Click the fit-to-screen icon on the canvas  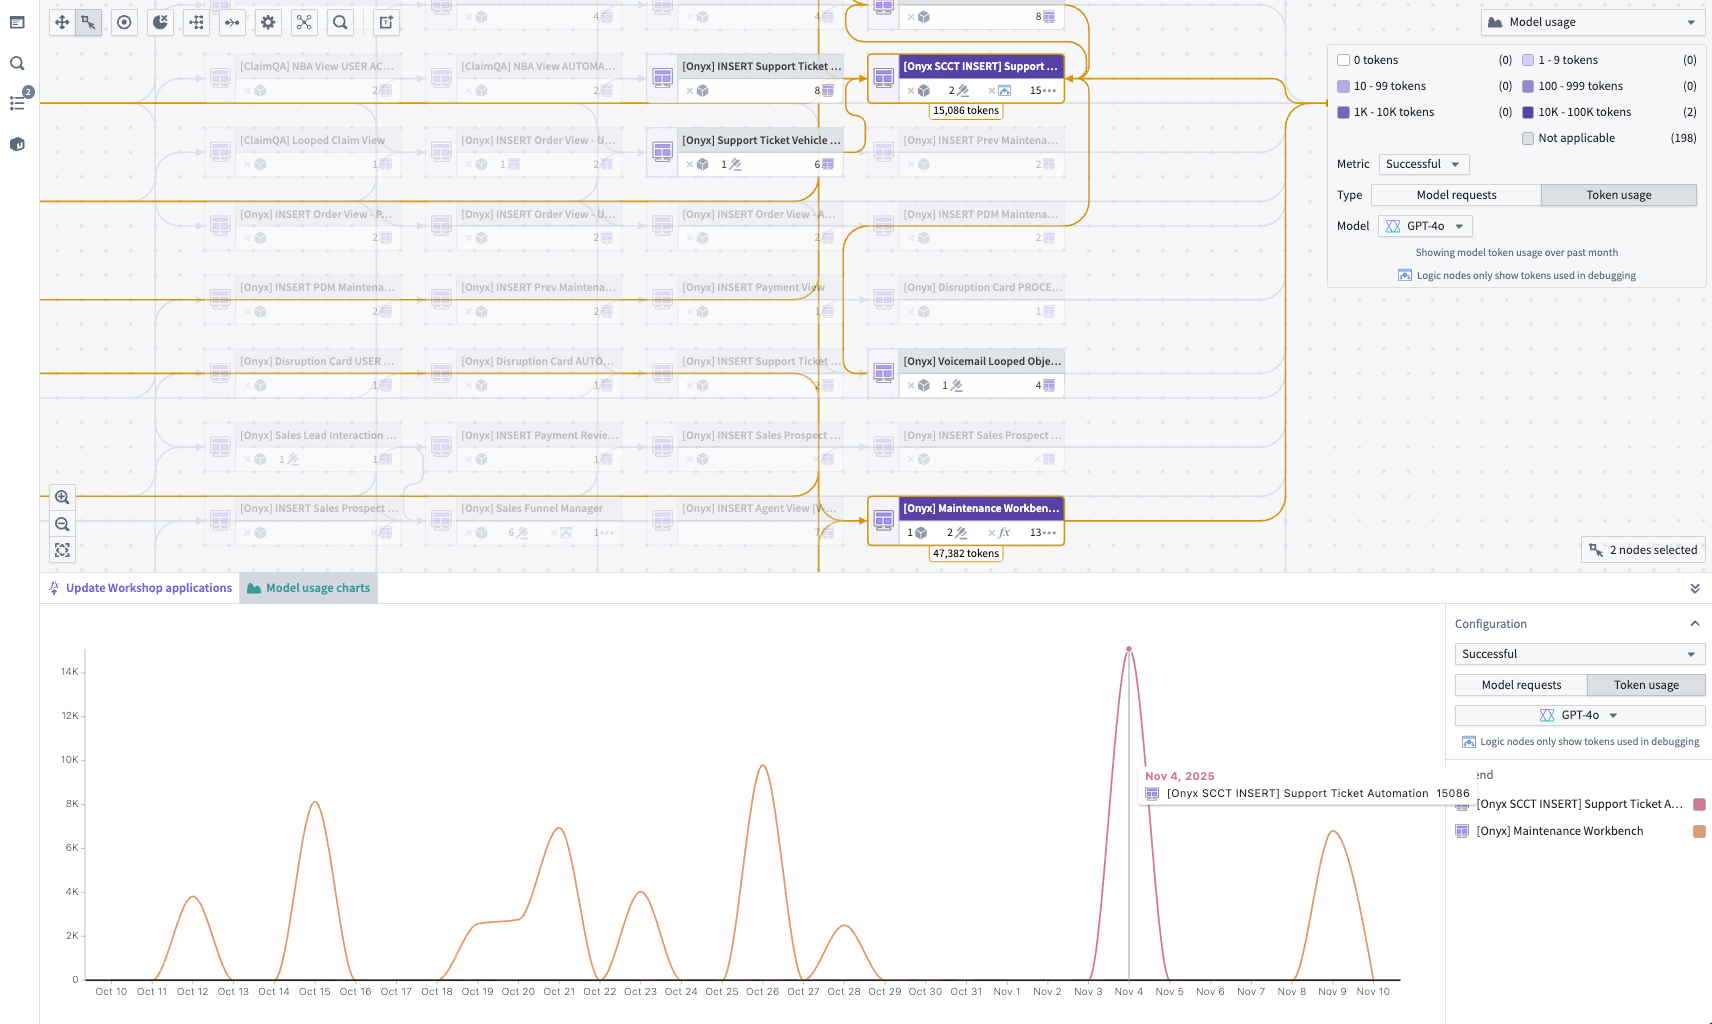(x=62, y=550)
